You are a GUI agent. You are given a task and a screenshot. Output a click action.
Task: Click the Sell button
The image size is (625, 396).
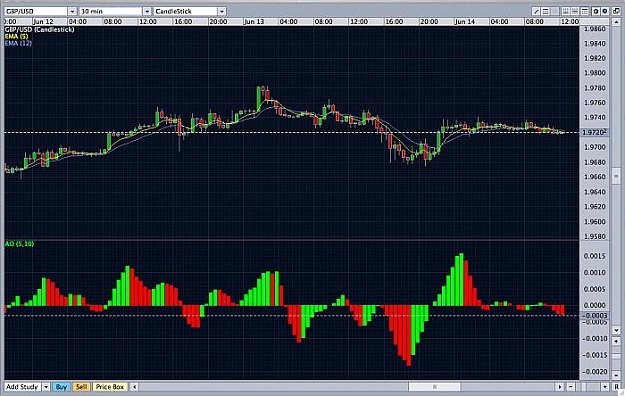pyautogui.click(x=81, y=387)
